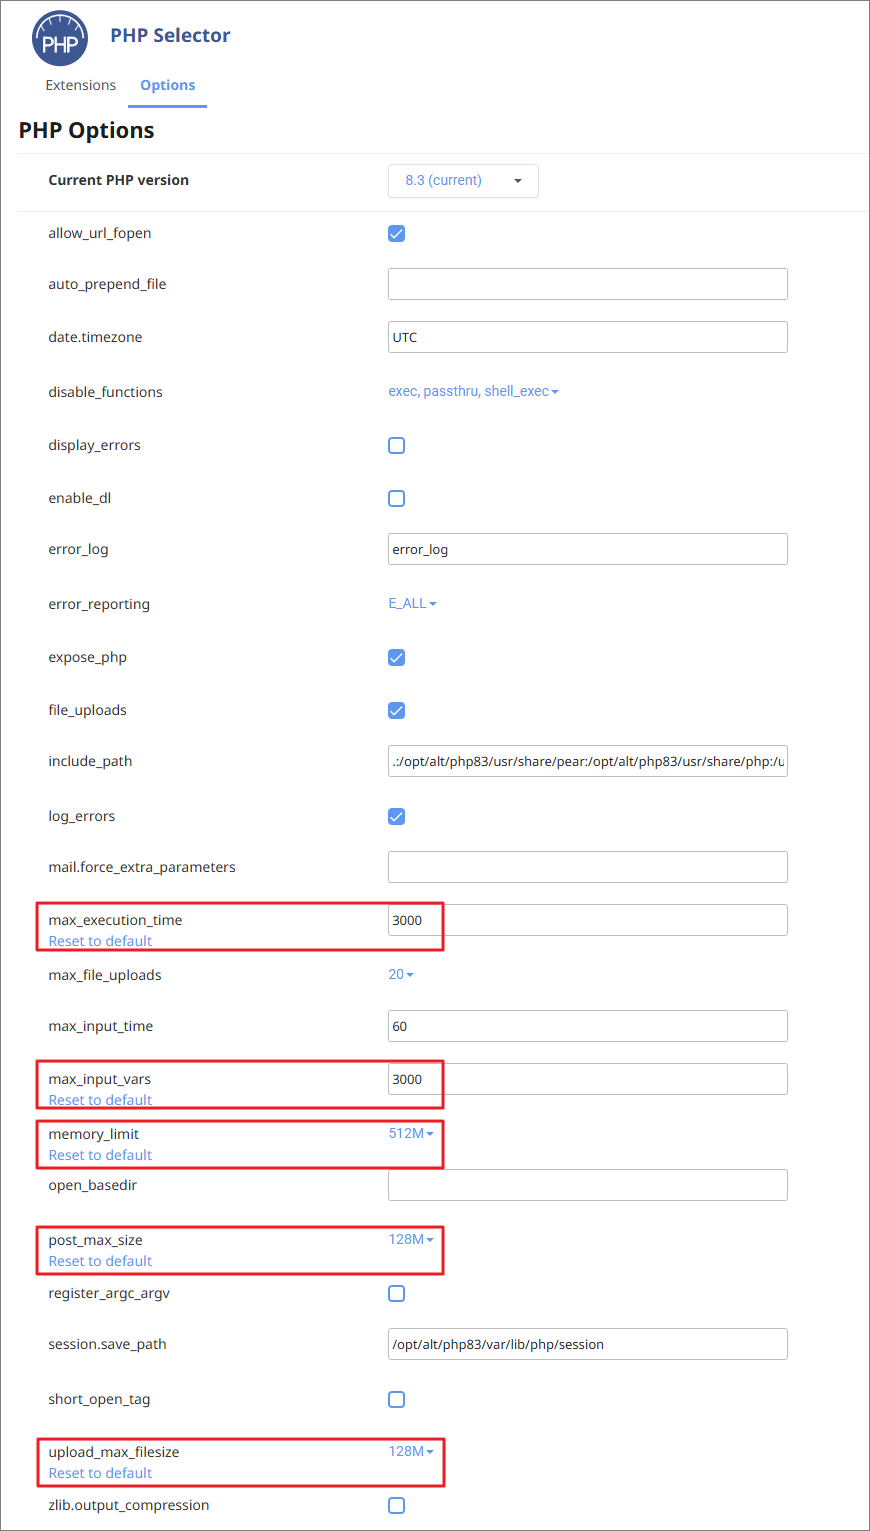
Task: Enable zlib.output_compression checkbox
Action: click(x=397, y=1506)
